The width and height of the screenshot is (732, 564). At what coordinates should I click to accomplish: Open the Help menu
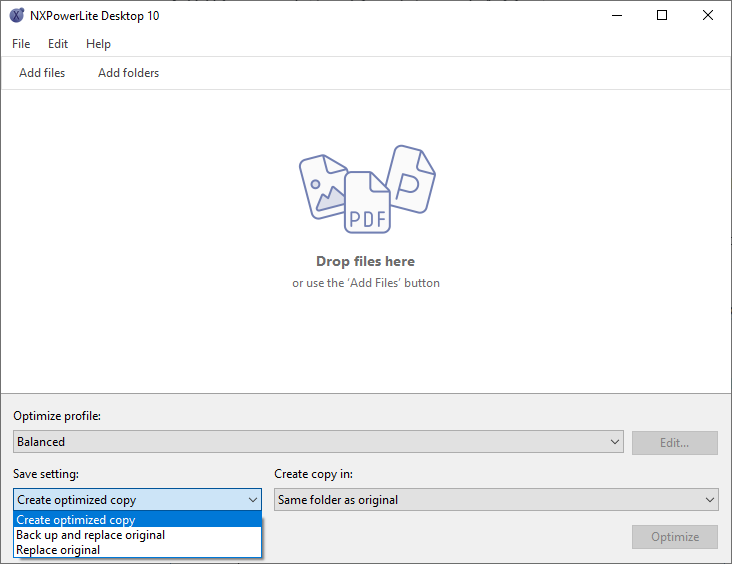[98, 44]
